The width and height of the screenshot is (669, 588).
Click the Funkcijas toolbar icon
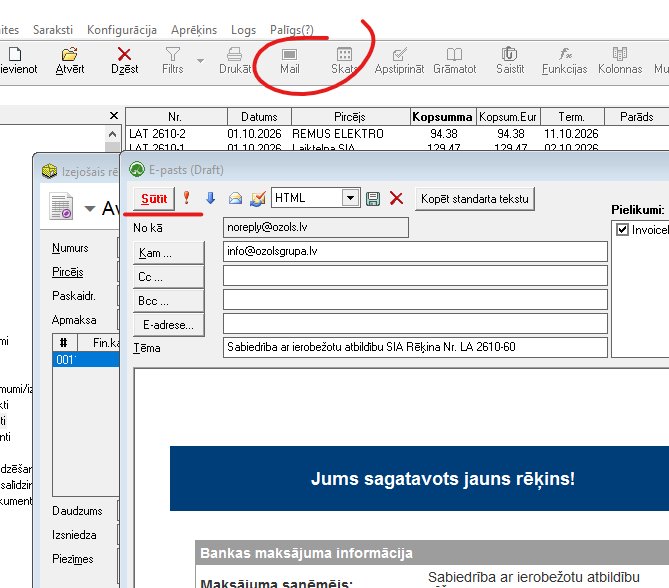point(565,54)
